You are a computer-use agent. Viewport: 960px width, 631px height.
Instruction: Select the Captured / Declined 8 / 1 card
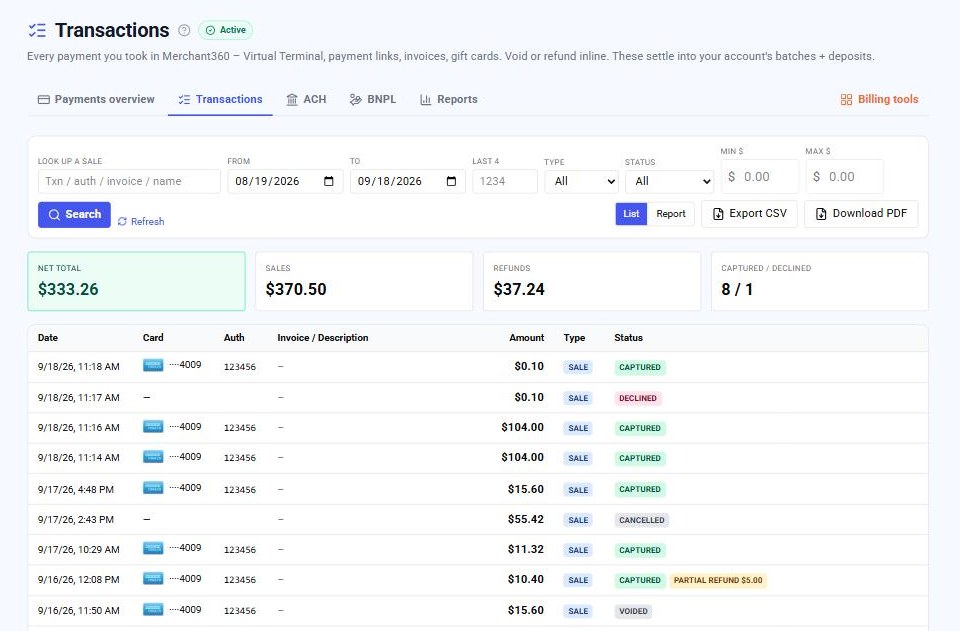coord(820,282)
